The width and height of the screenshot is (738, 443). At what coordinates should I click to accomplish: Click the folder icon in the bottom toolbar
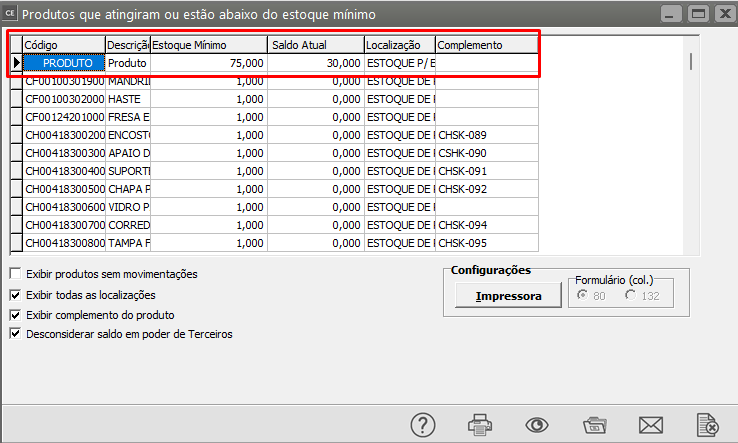(x=595, y=424)
